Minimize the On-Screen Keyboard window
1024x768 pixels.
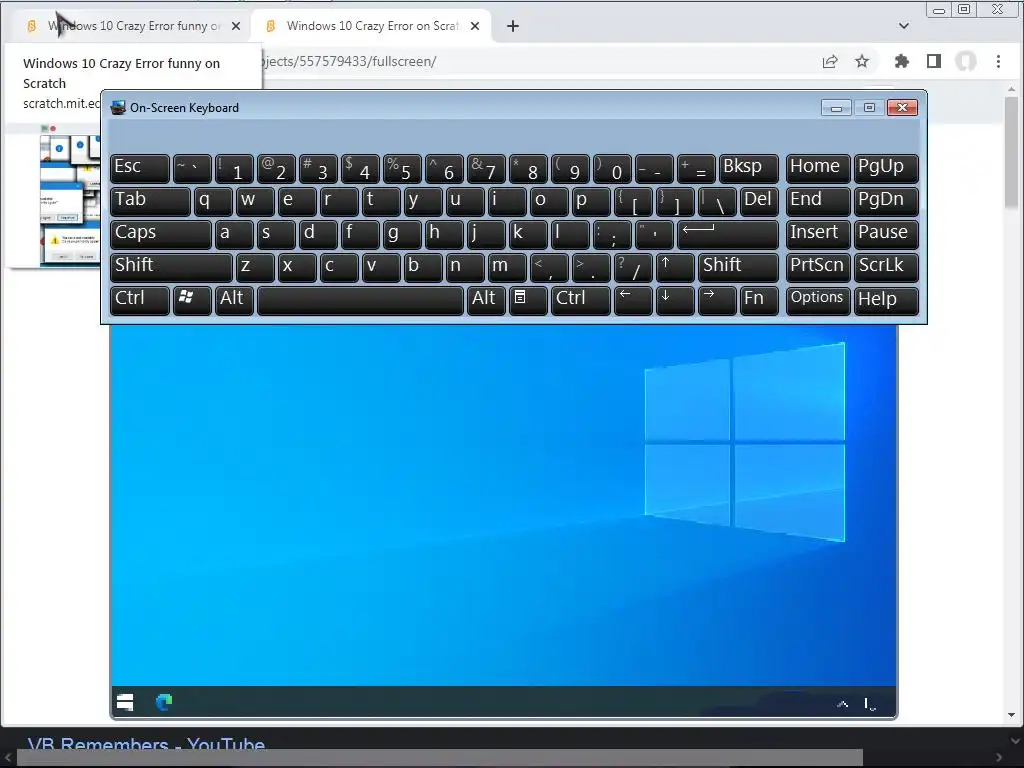click(836, 108)
